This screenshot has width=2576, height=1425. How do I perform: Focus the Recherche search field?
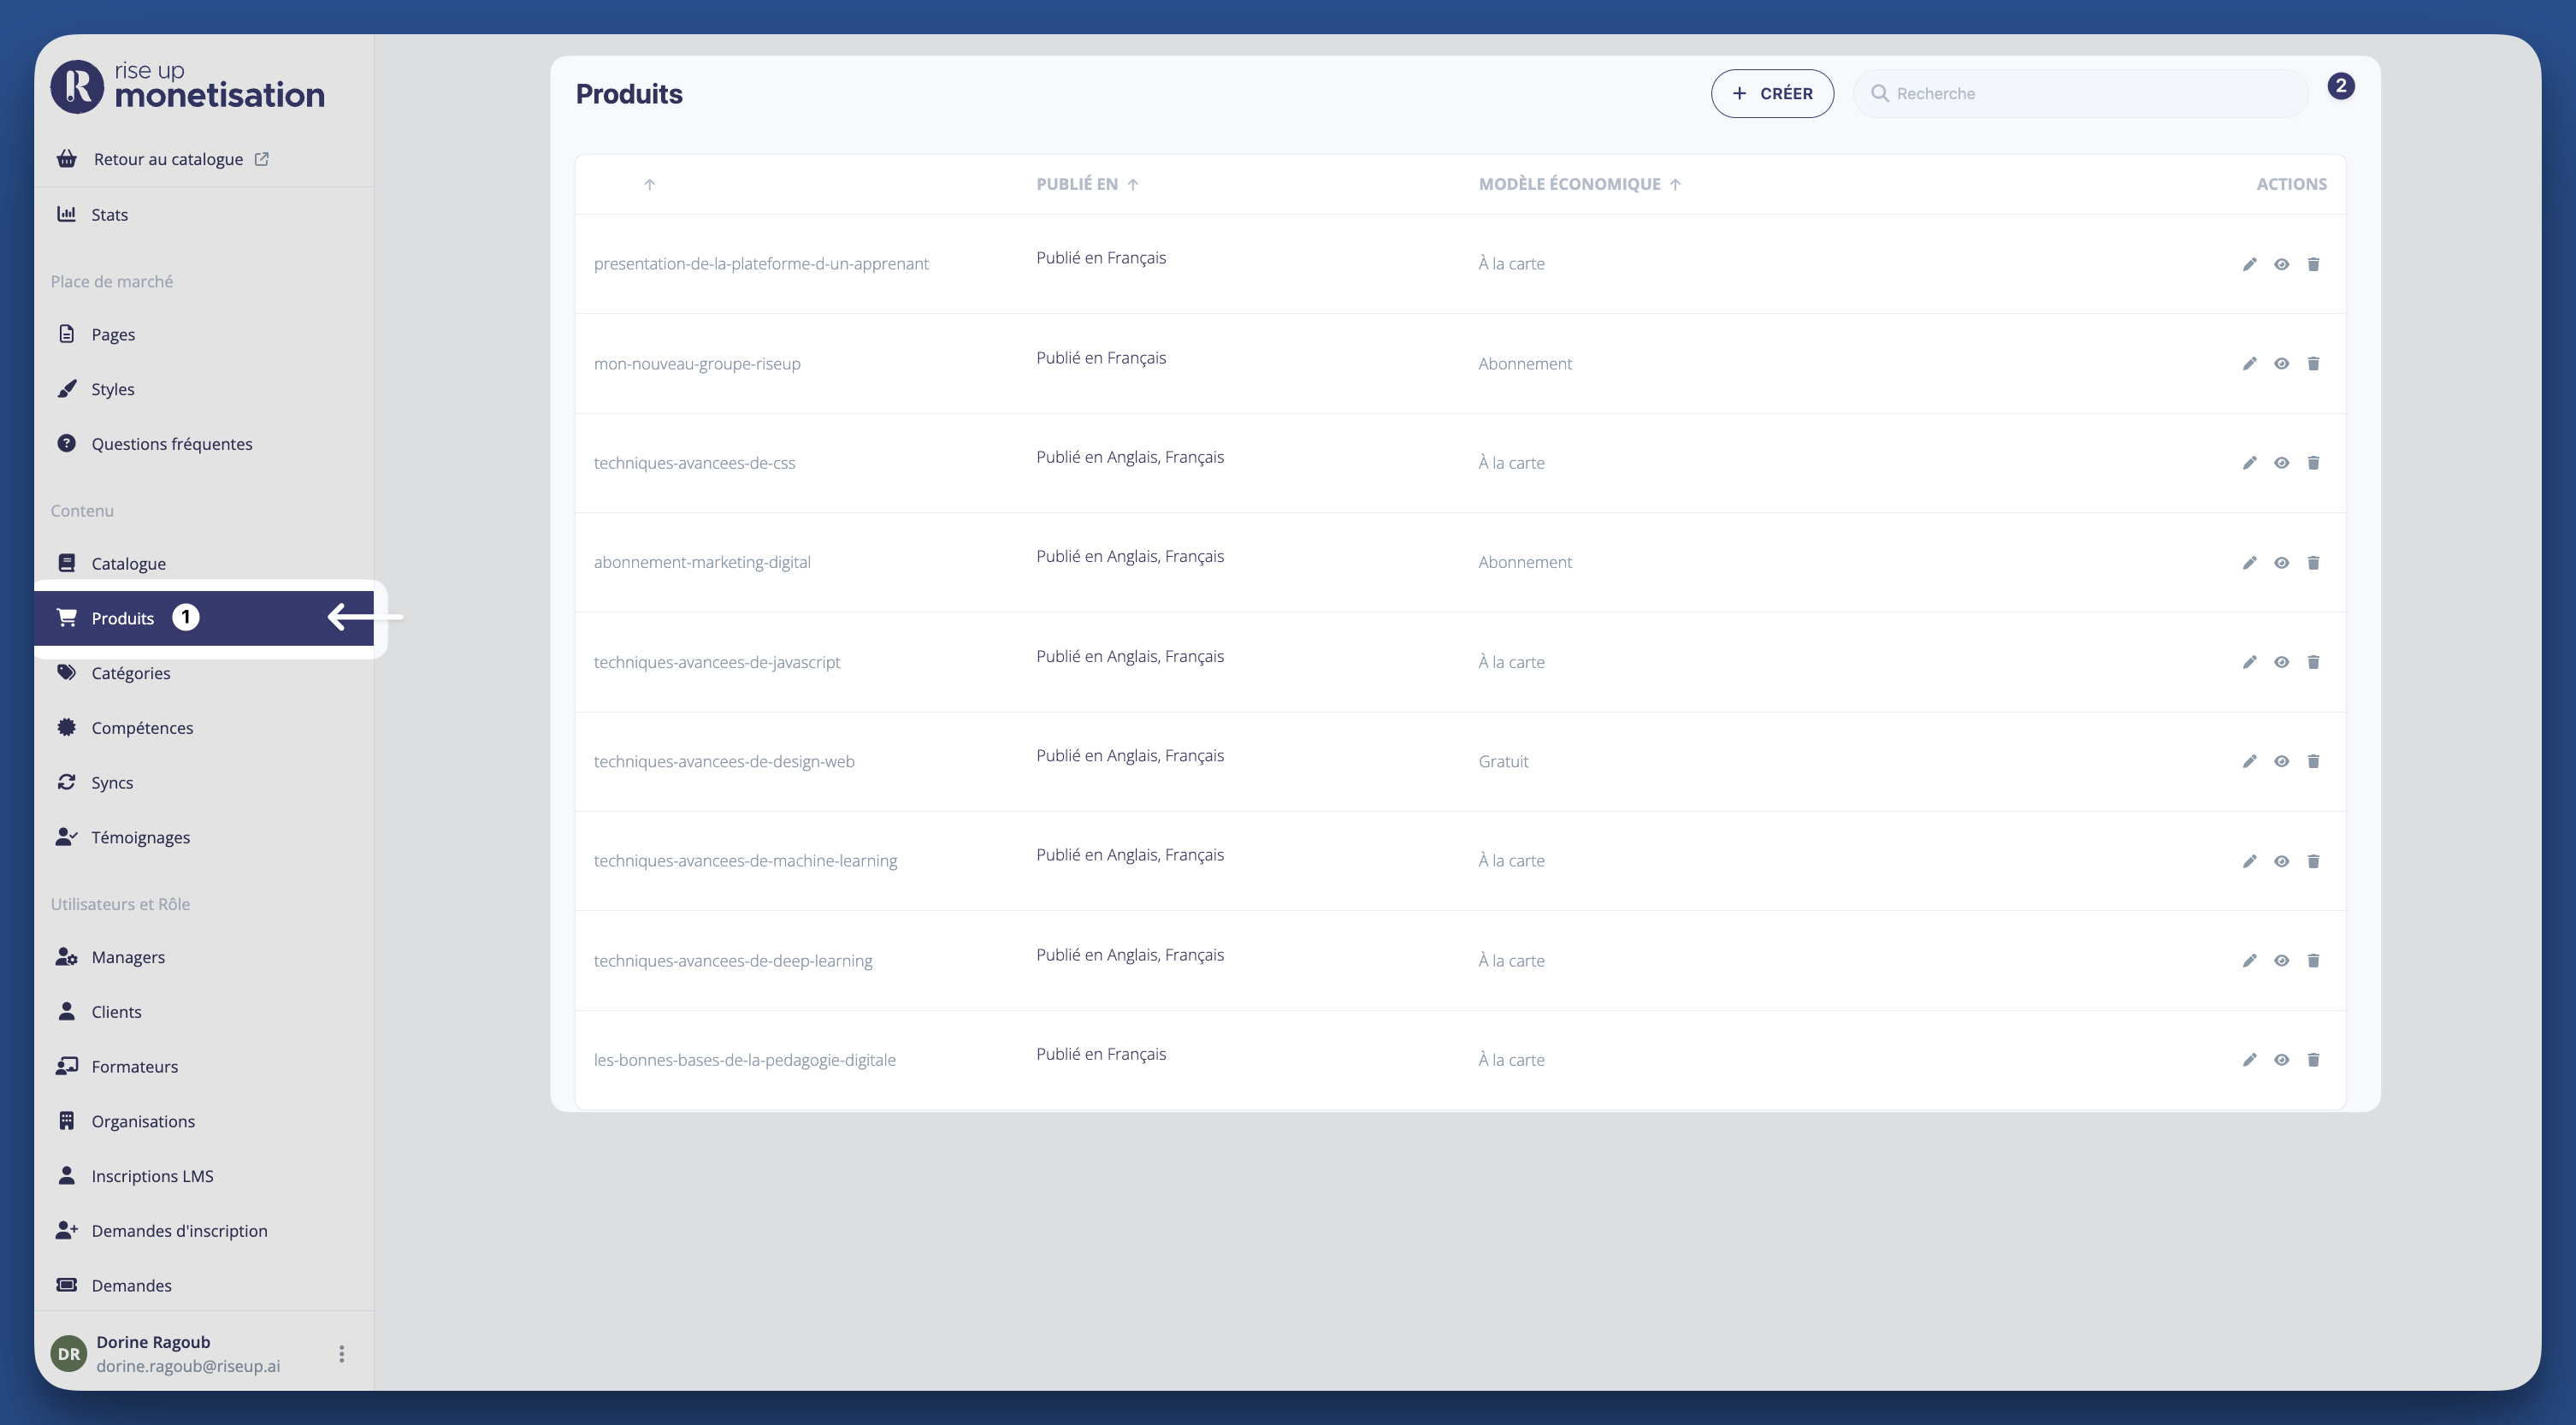tap(2090, 94)
